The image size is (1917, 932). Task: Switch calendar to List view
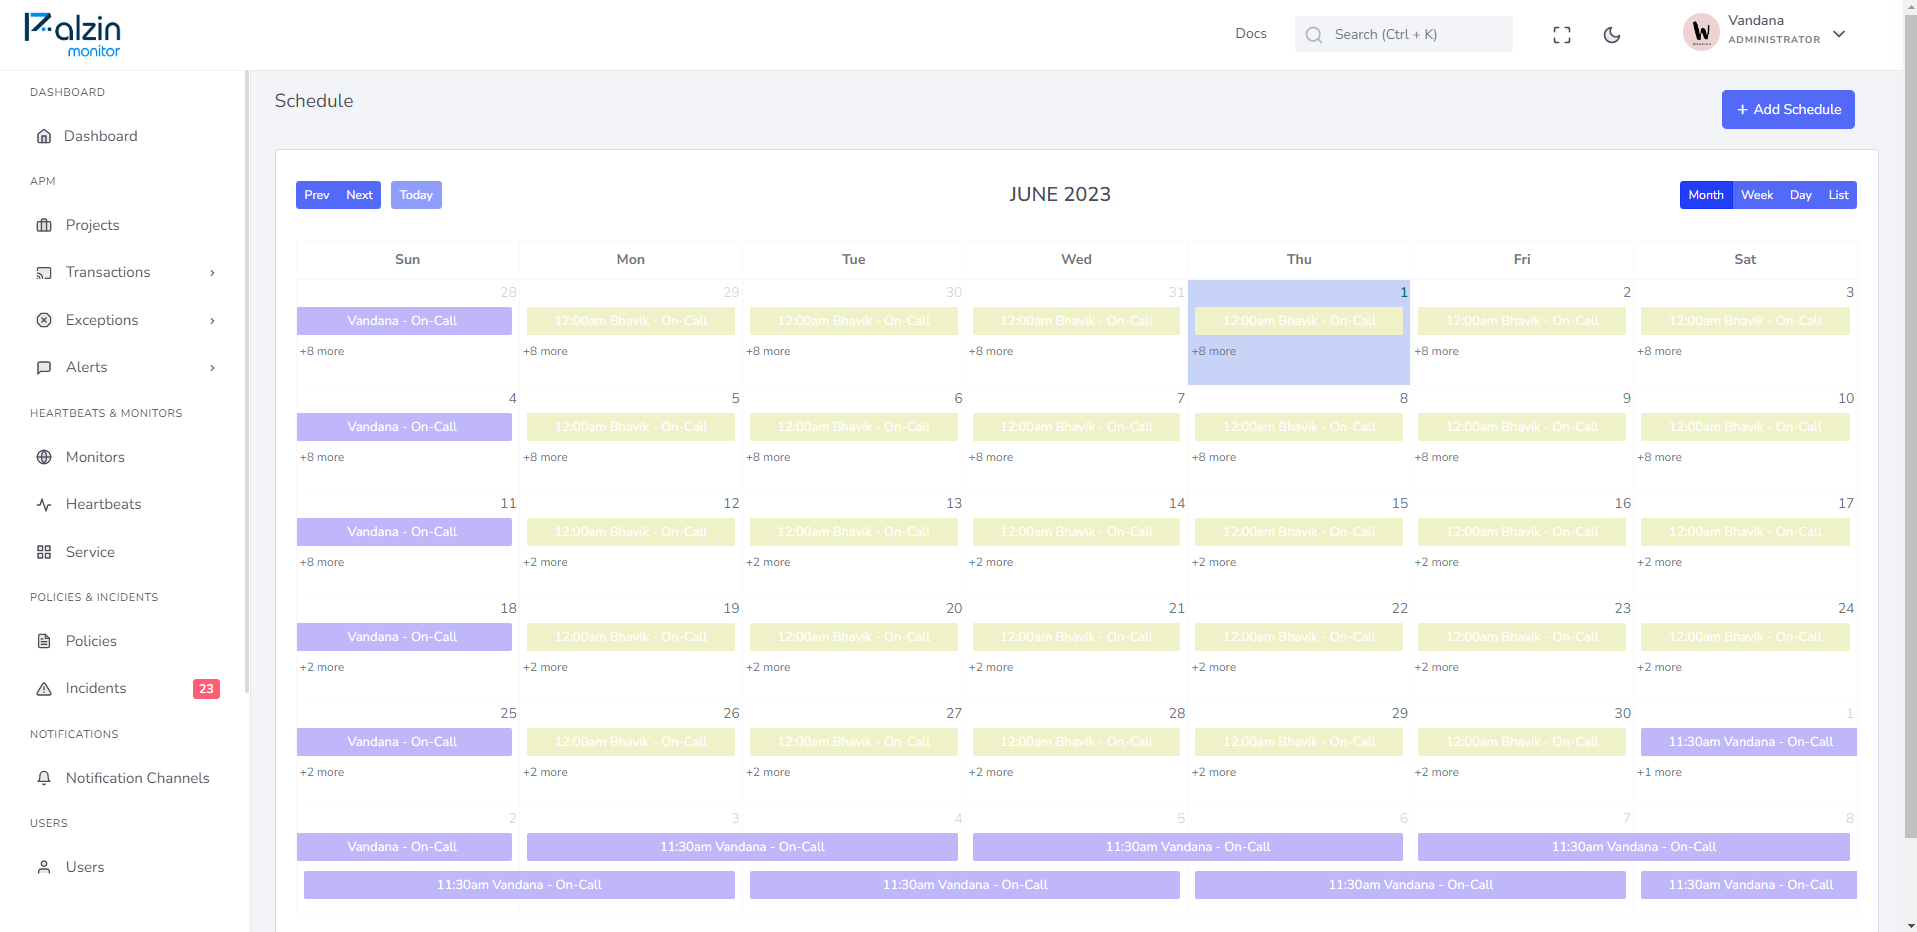pos(1838,195)
